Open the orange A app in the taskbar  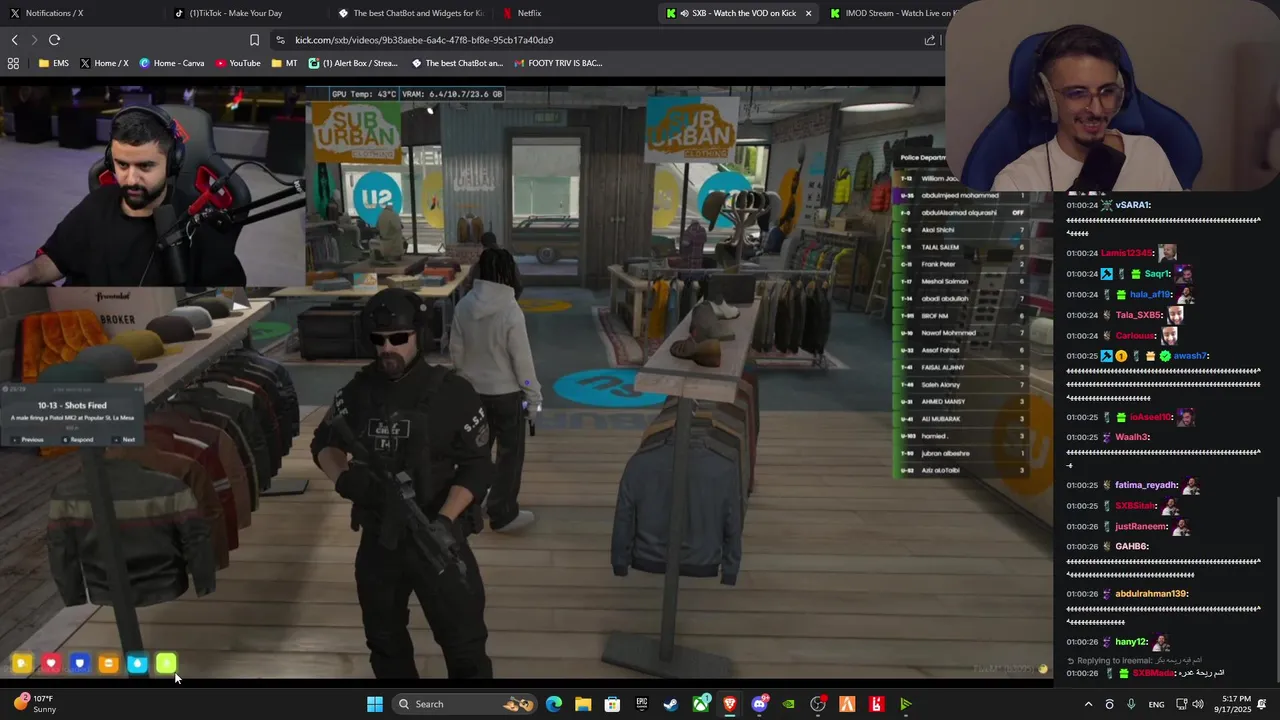tap(848, 704)
